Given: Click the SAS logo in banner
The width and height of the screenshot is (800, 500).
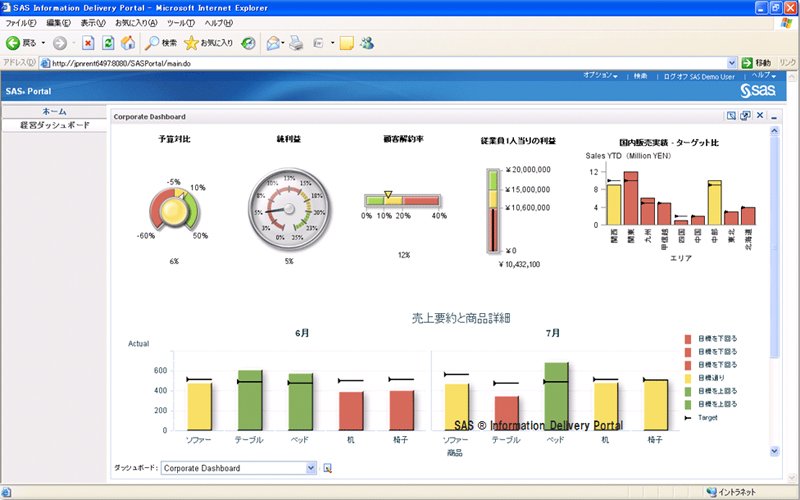Looking at the screenshot, I should [x=758, y=90].
